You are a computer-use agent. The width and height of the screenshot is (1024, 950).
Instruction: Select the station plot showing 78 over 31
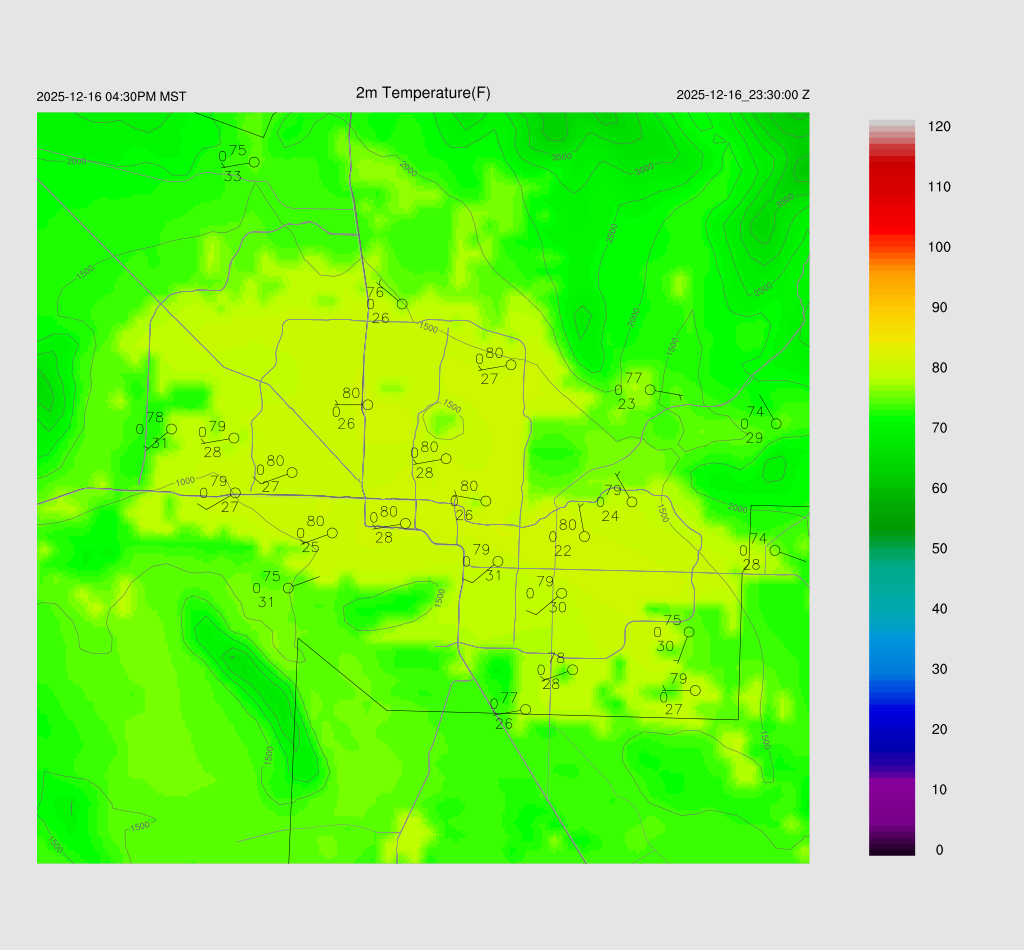pyautogui.click(x=171, y=429)
